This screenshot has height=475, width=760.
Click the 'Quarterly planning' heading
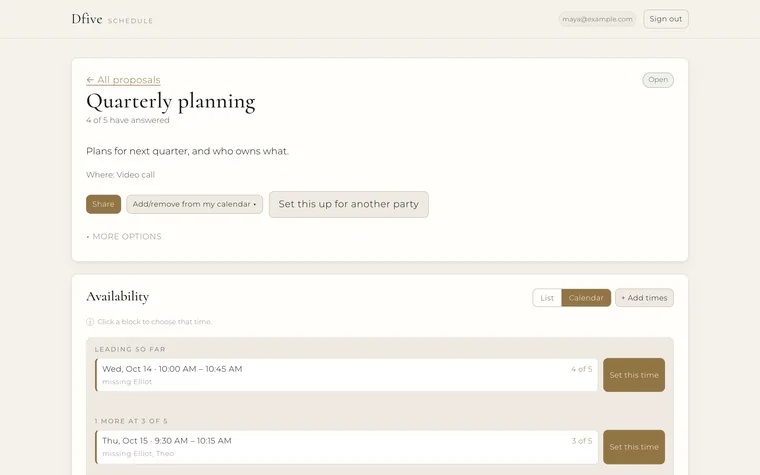(171, 102)
